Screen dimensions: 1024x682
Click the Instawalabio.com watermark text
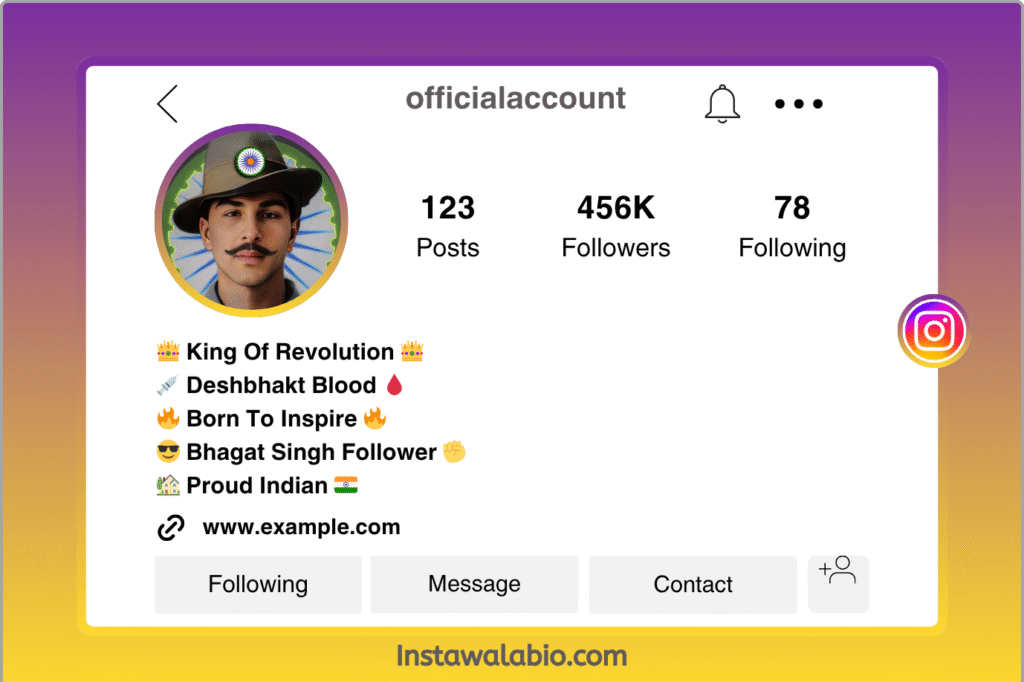[x=512, y=656]
